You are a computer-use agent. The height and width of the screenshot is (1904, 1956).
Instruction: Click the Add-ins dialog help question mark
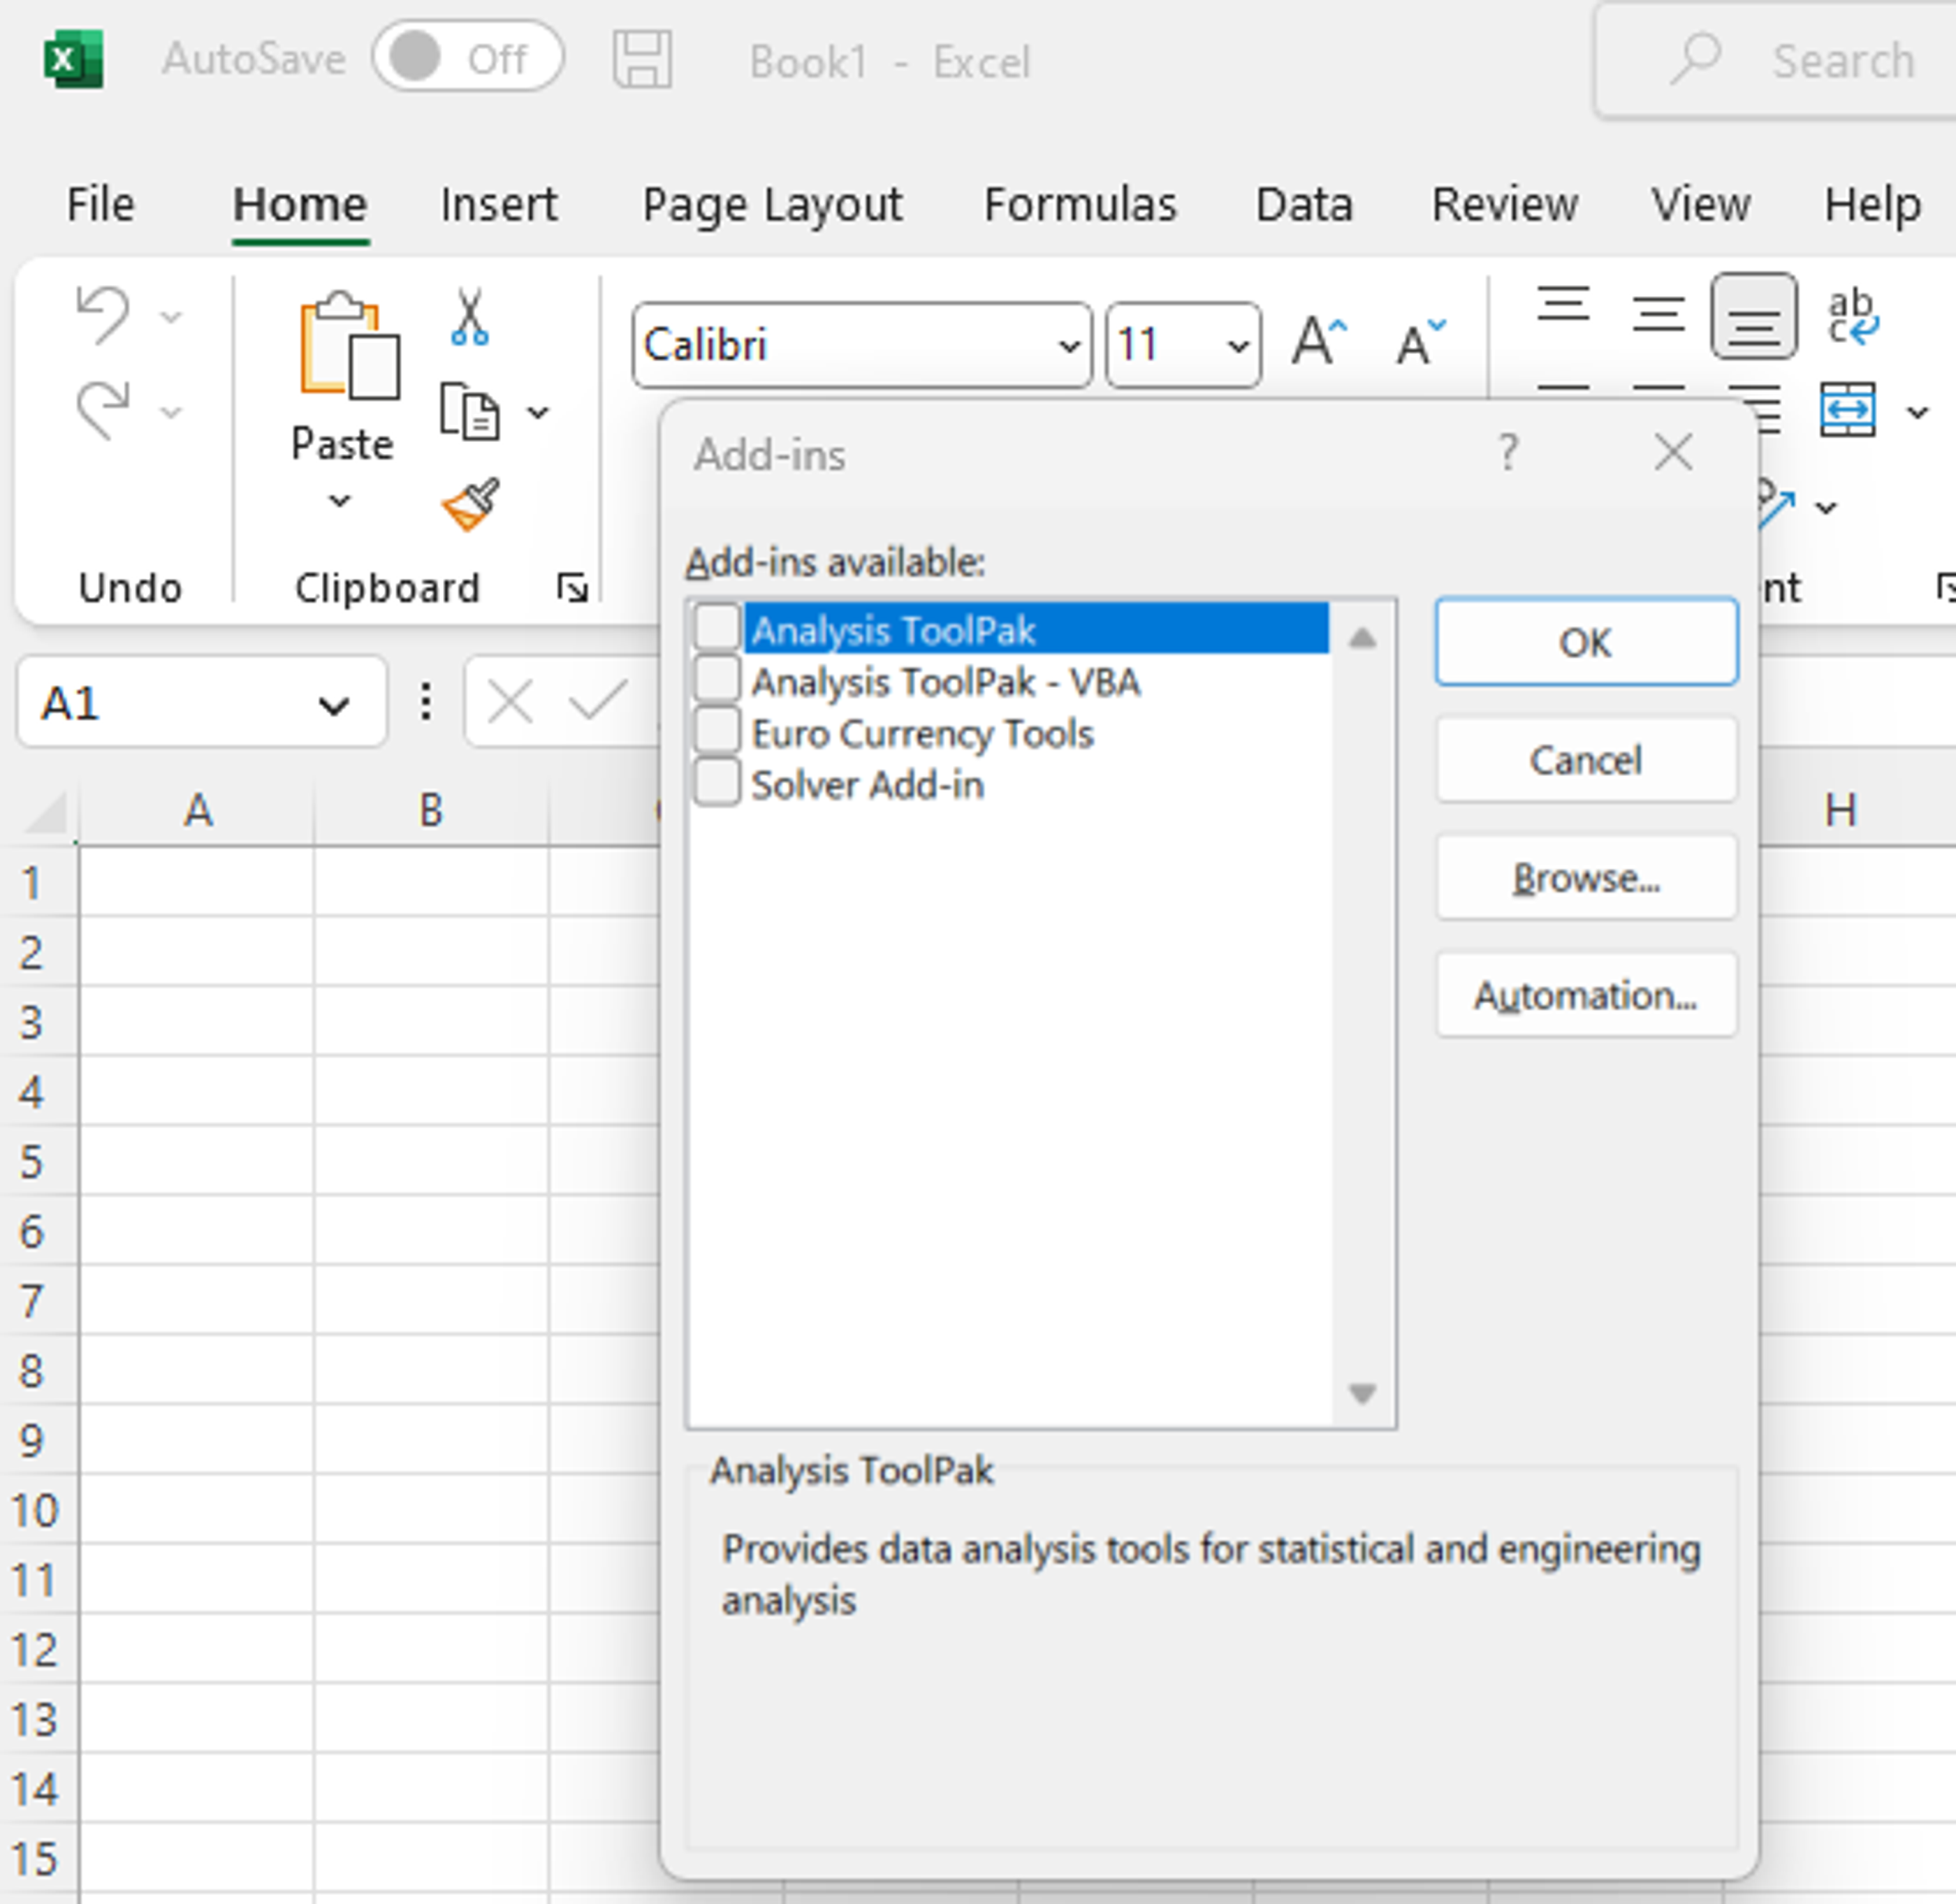[x=1508, y=453]
